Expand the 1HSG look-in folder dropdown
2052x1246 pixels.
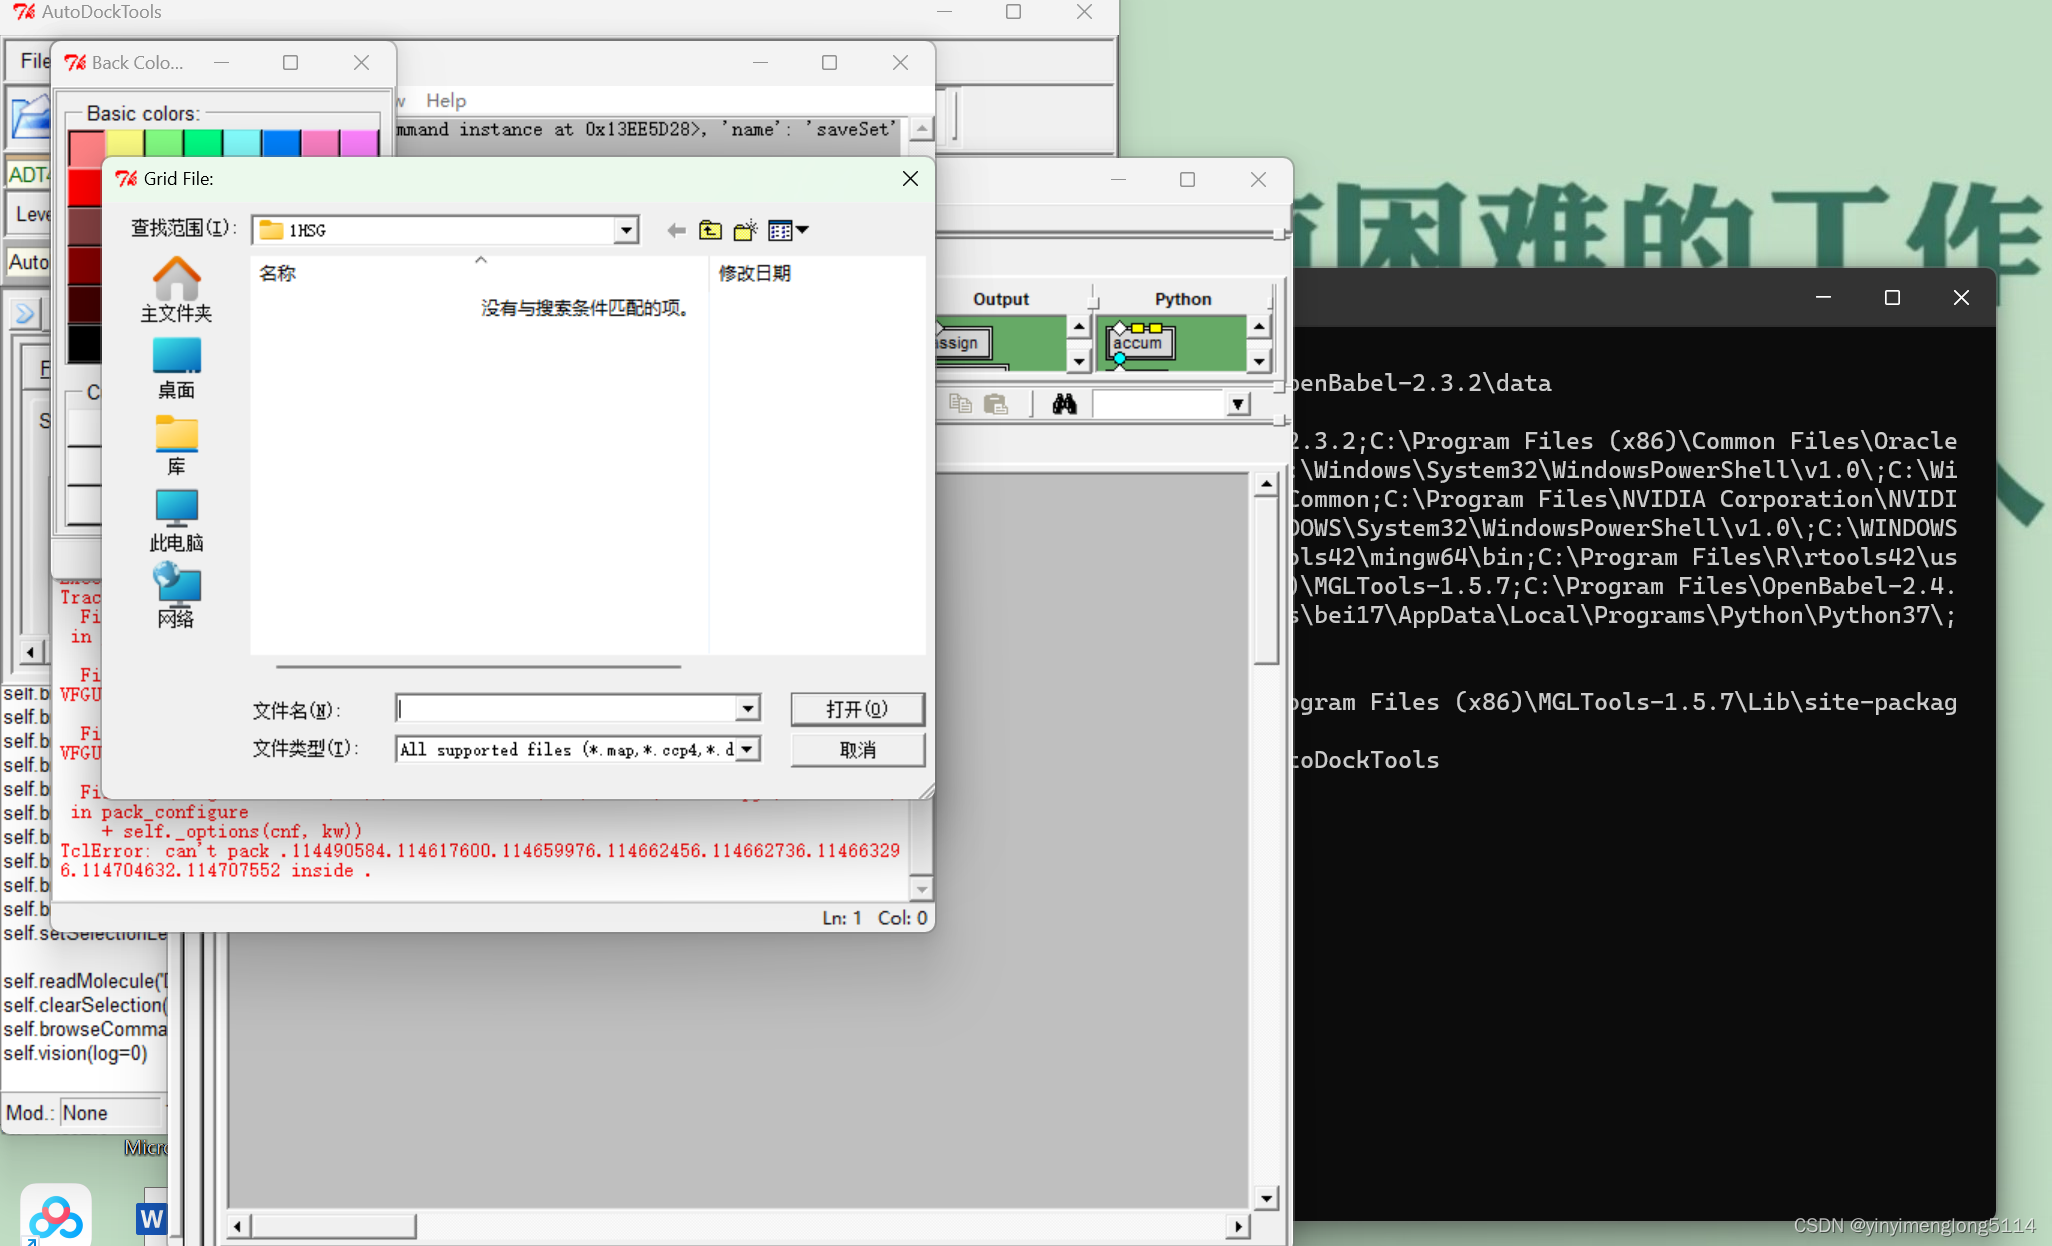point(626,231)
